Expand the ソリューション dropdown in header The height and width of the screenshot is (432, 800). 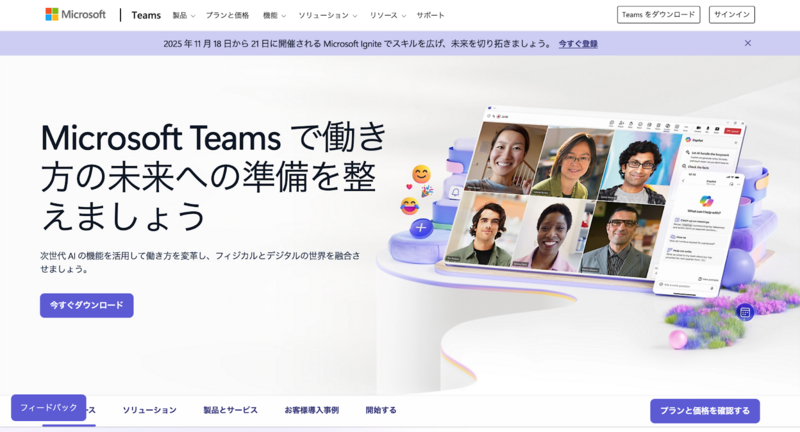(x=328, y=15)
